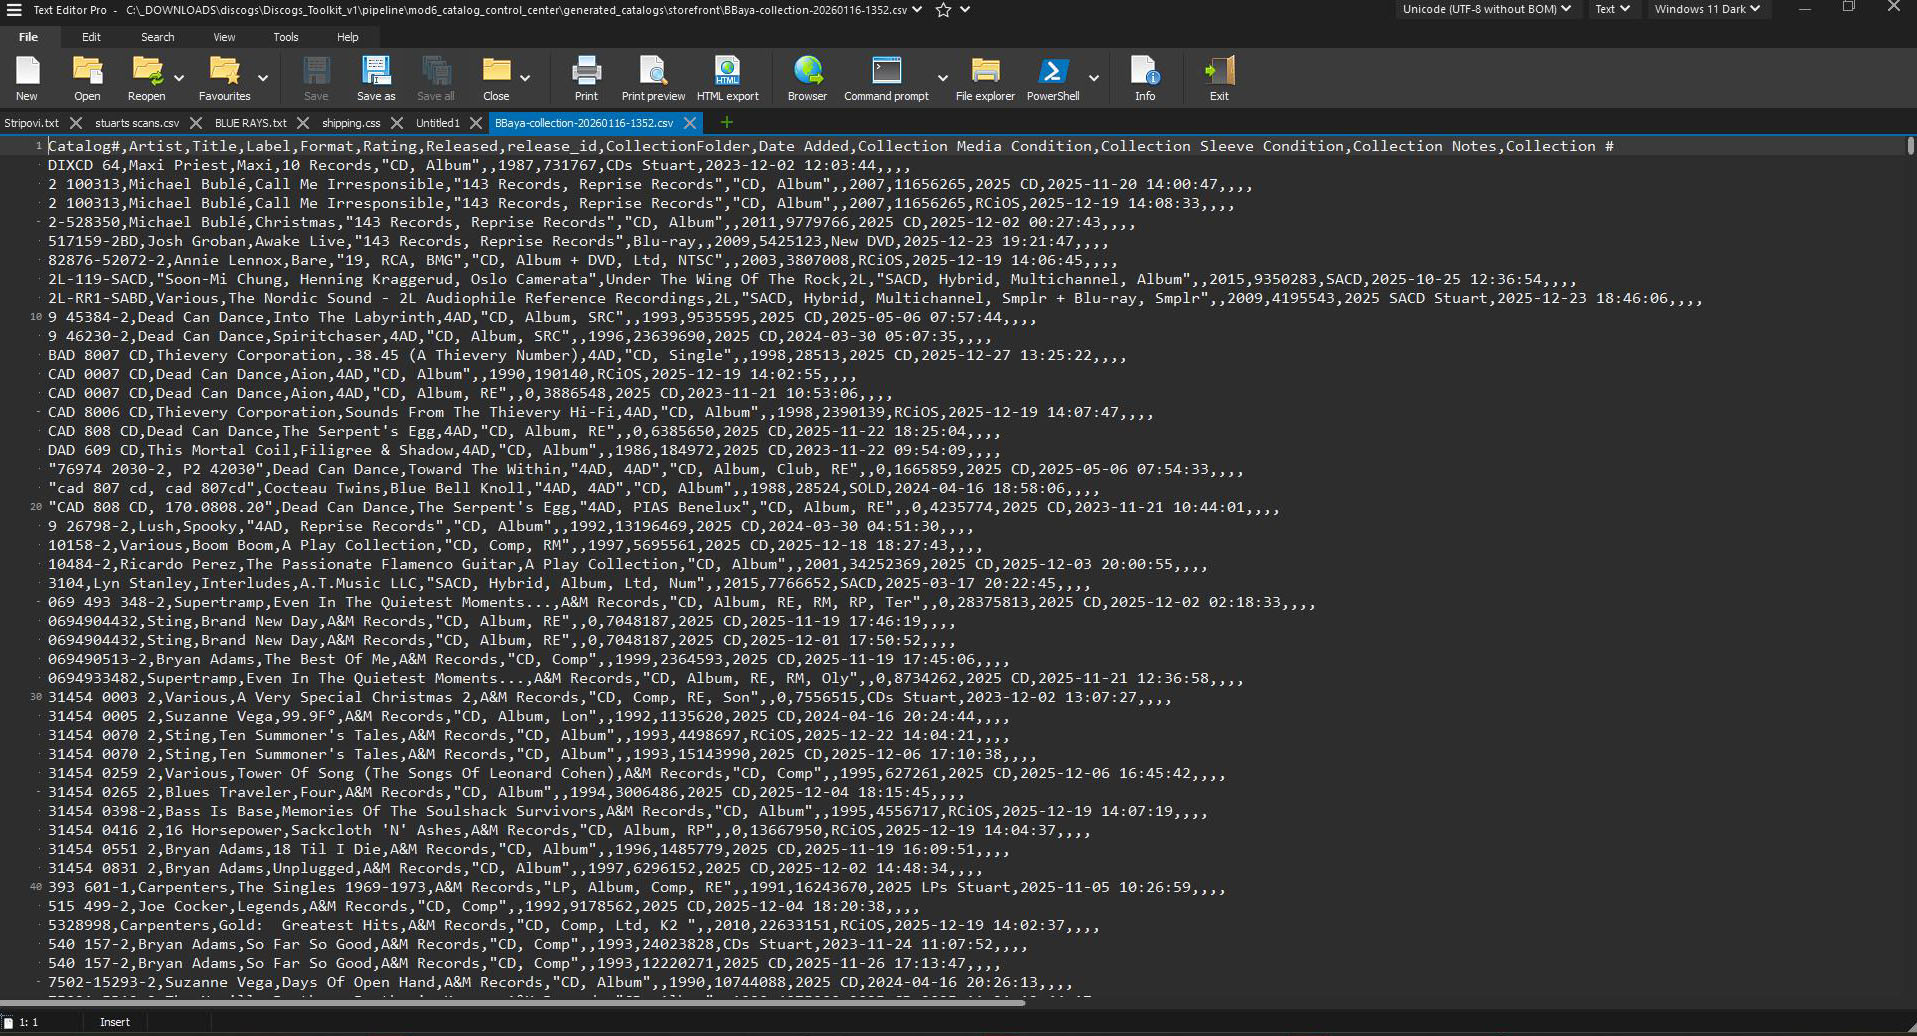The height and width of the screenshot is (1036, 1917).
Task: Open the Search menu
Action: coord(157,37)
